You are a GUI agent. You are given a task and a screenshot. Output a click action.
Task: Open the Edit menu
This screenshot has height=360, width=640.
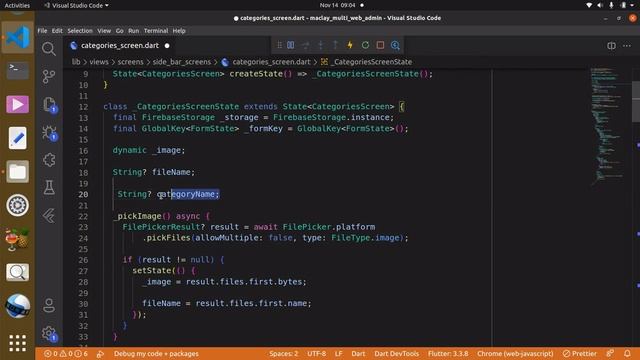coord(57,31)
